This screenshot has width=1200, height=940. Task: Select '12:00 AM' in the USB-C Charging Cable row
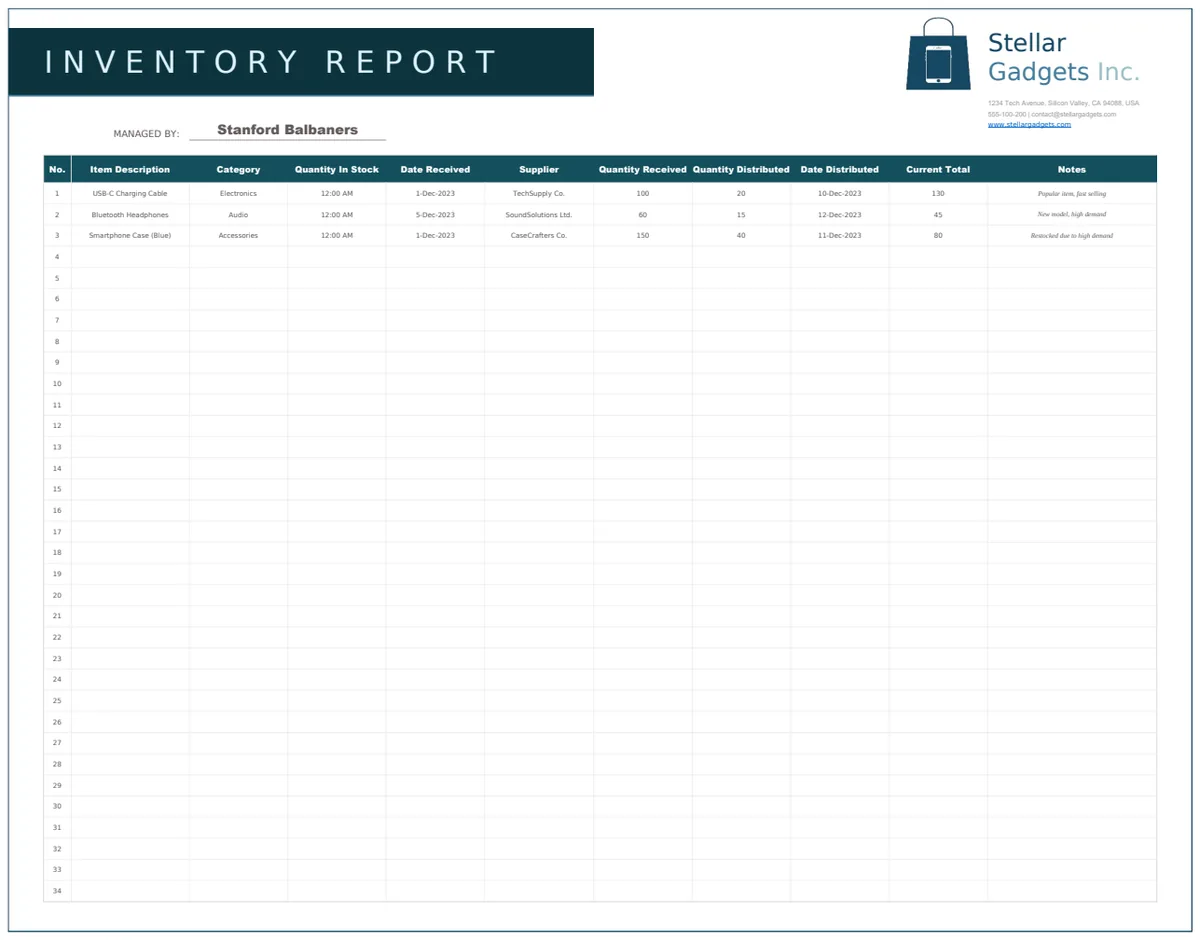coord(337,194)
